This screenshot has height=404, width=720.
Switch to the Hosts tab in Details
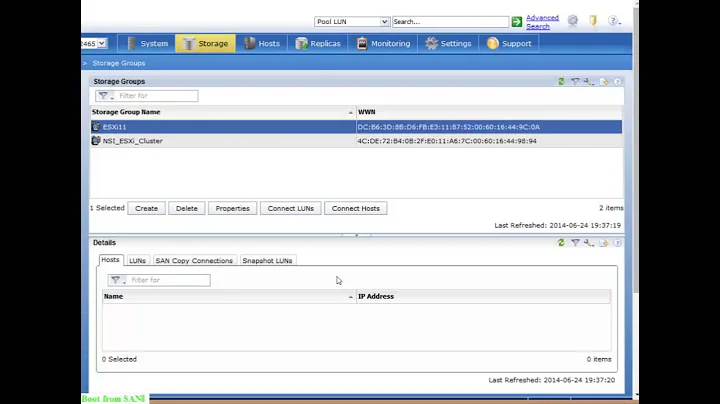pos(110,260)
